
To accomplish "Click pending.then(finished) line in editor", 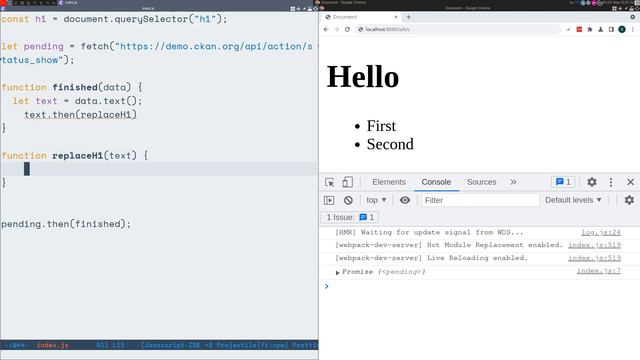I will 66,224.
